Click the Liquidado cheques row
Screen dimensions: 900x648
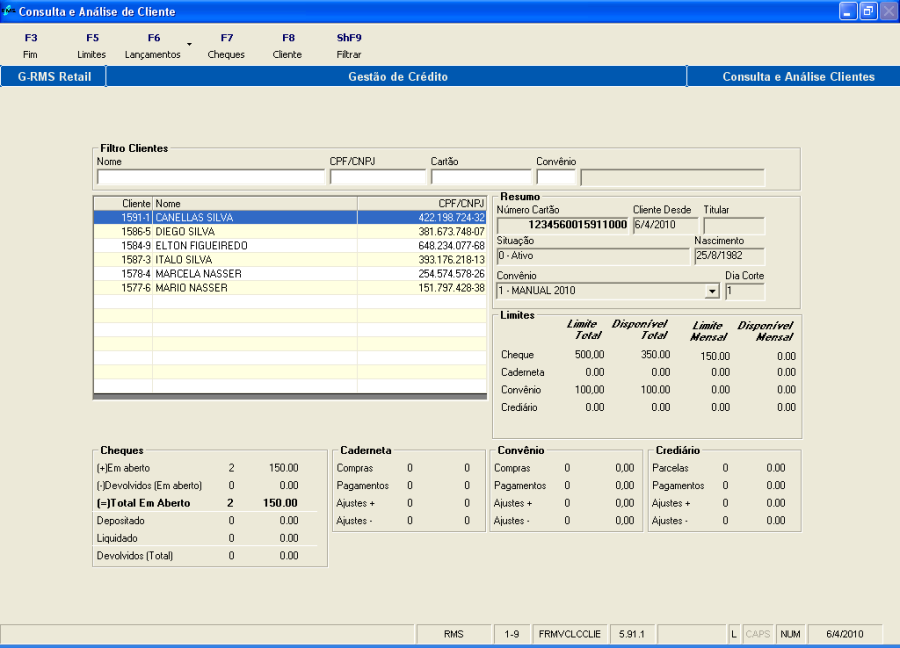coord(197,538)
